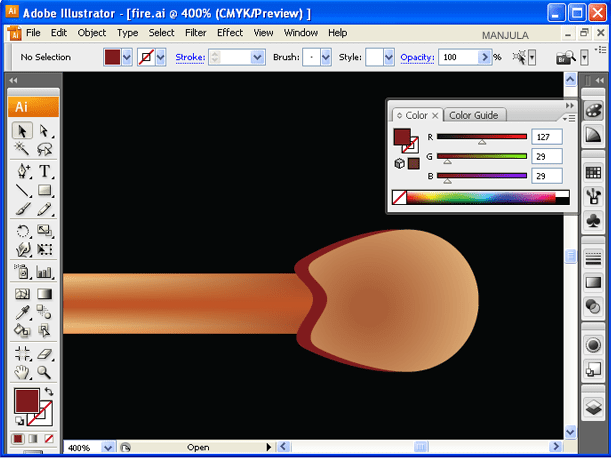Select the Pen tool
The width and height of the screenshot is (611, 459).
click(22, 171)
